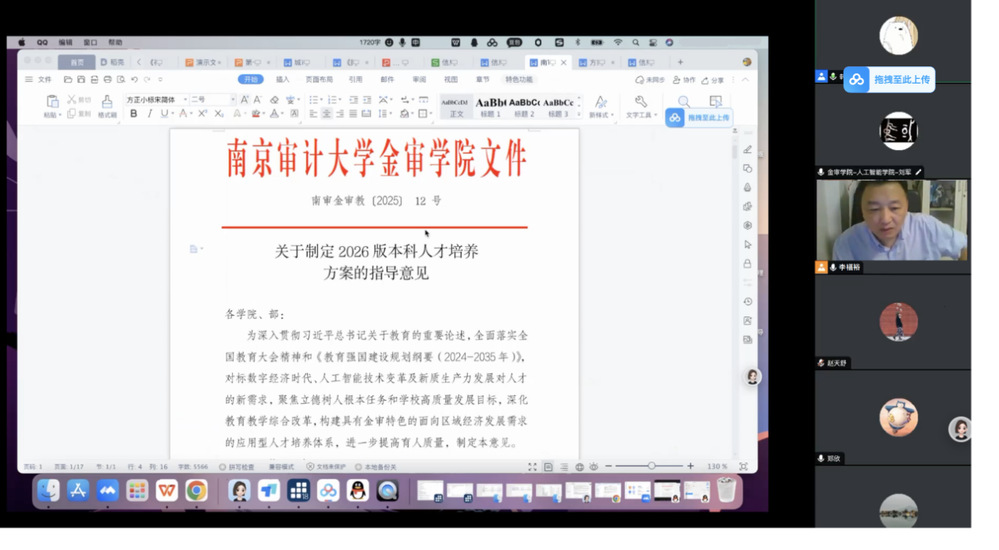Open the Text Tools (文字工具) icon
The image size is (999, 550).
pyautogui.click(x=640, y=103)
